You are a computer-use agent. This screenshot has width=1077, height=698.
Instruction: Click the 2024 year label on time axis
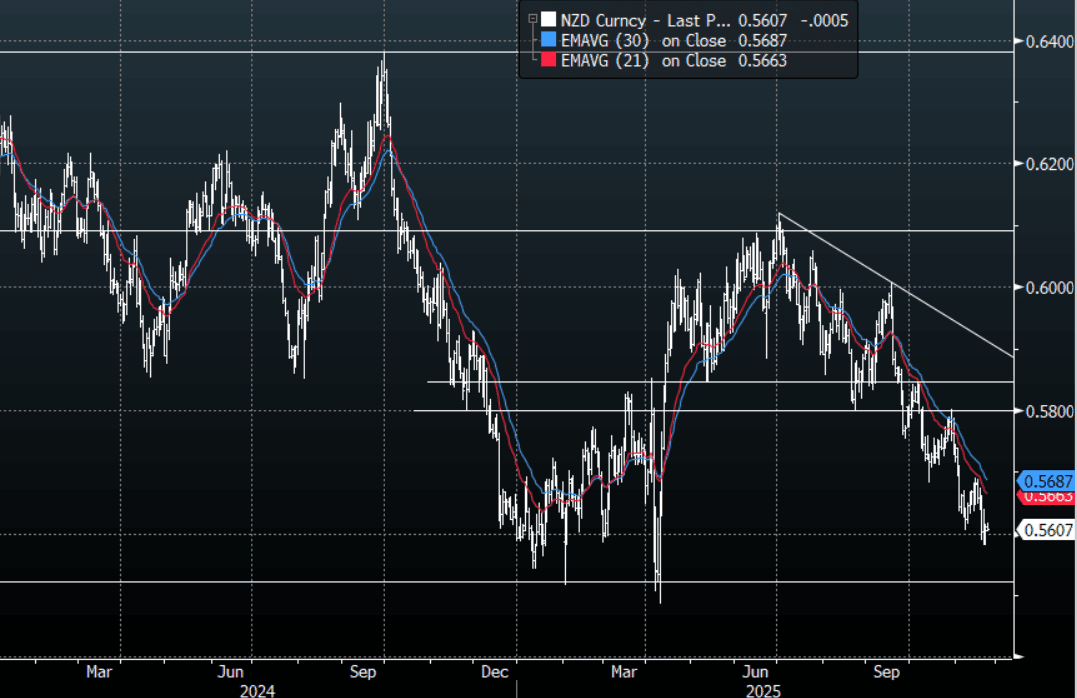click(257, 689)
